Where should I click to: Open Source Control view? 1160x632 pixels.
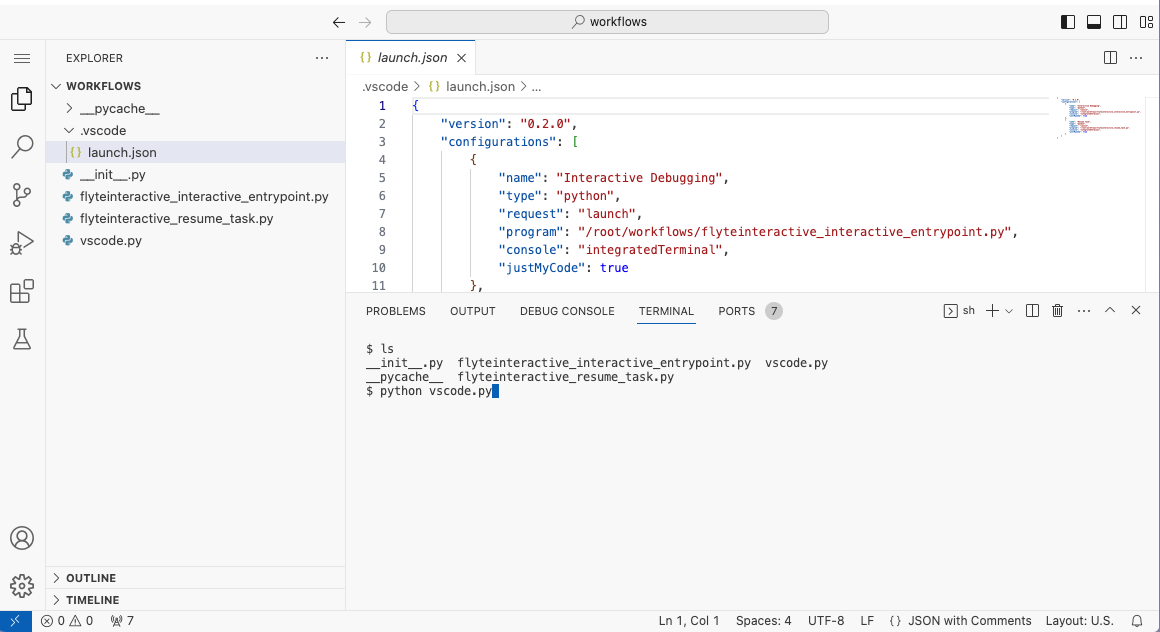pyautogui.click(x=22, y=195)
